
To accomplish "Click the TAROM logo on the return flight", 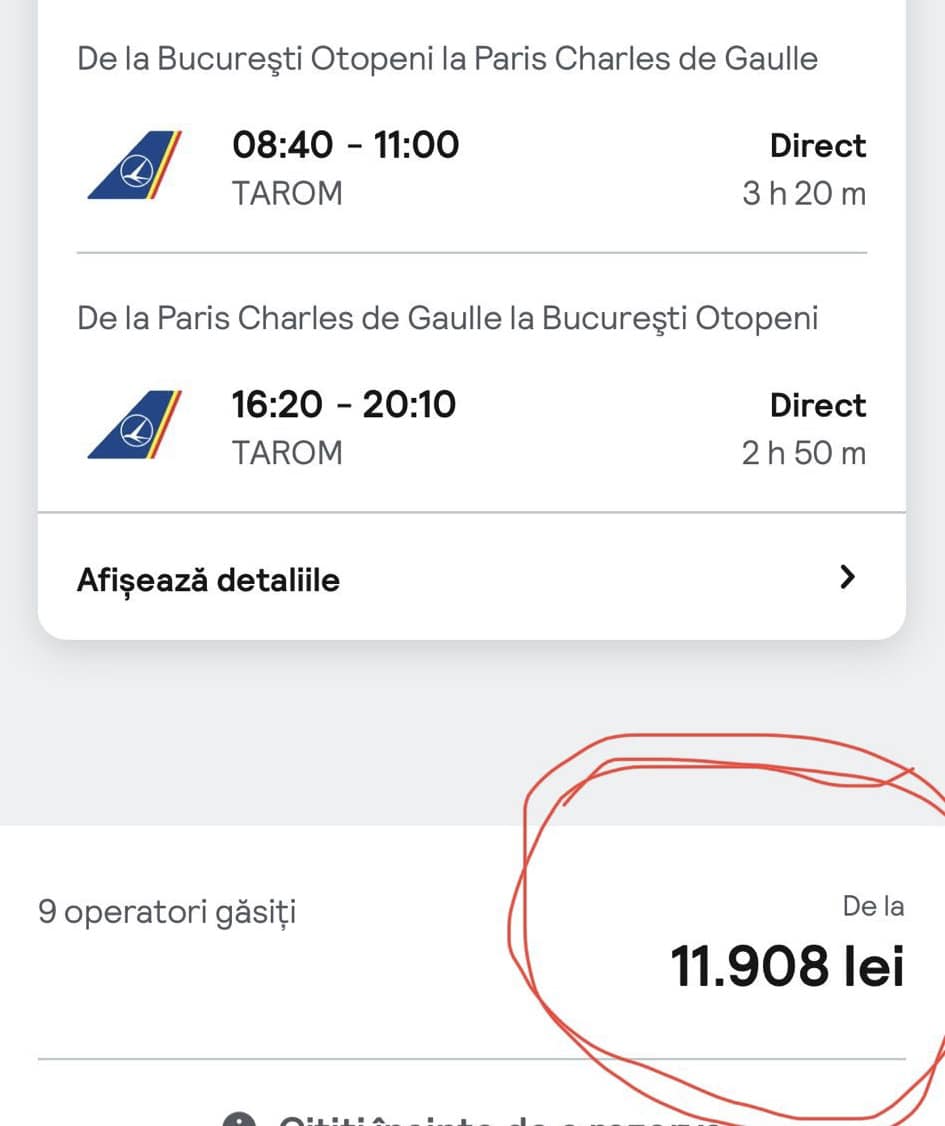I will pyautogui.click(x=136, y=425).
